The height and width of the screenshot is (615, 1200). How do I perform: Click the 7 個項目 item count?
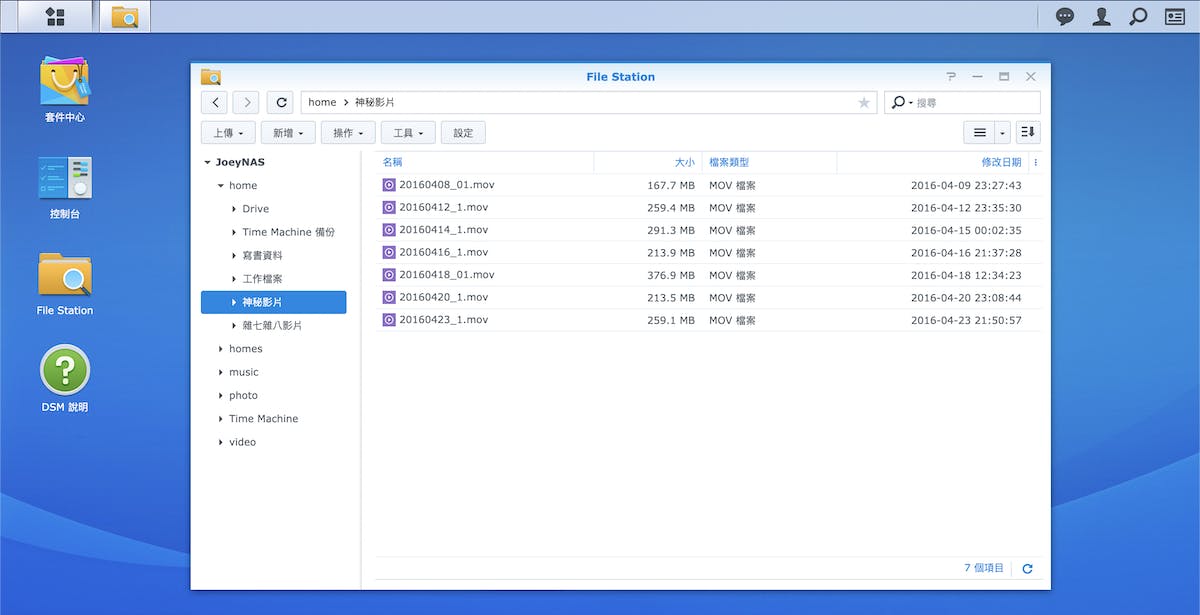point(984,568)
